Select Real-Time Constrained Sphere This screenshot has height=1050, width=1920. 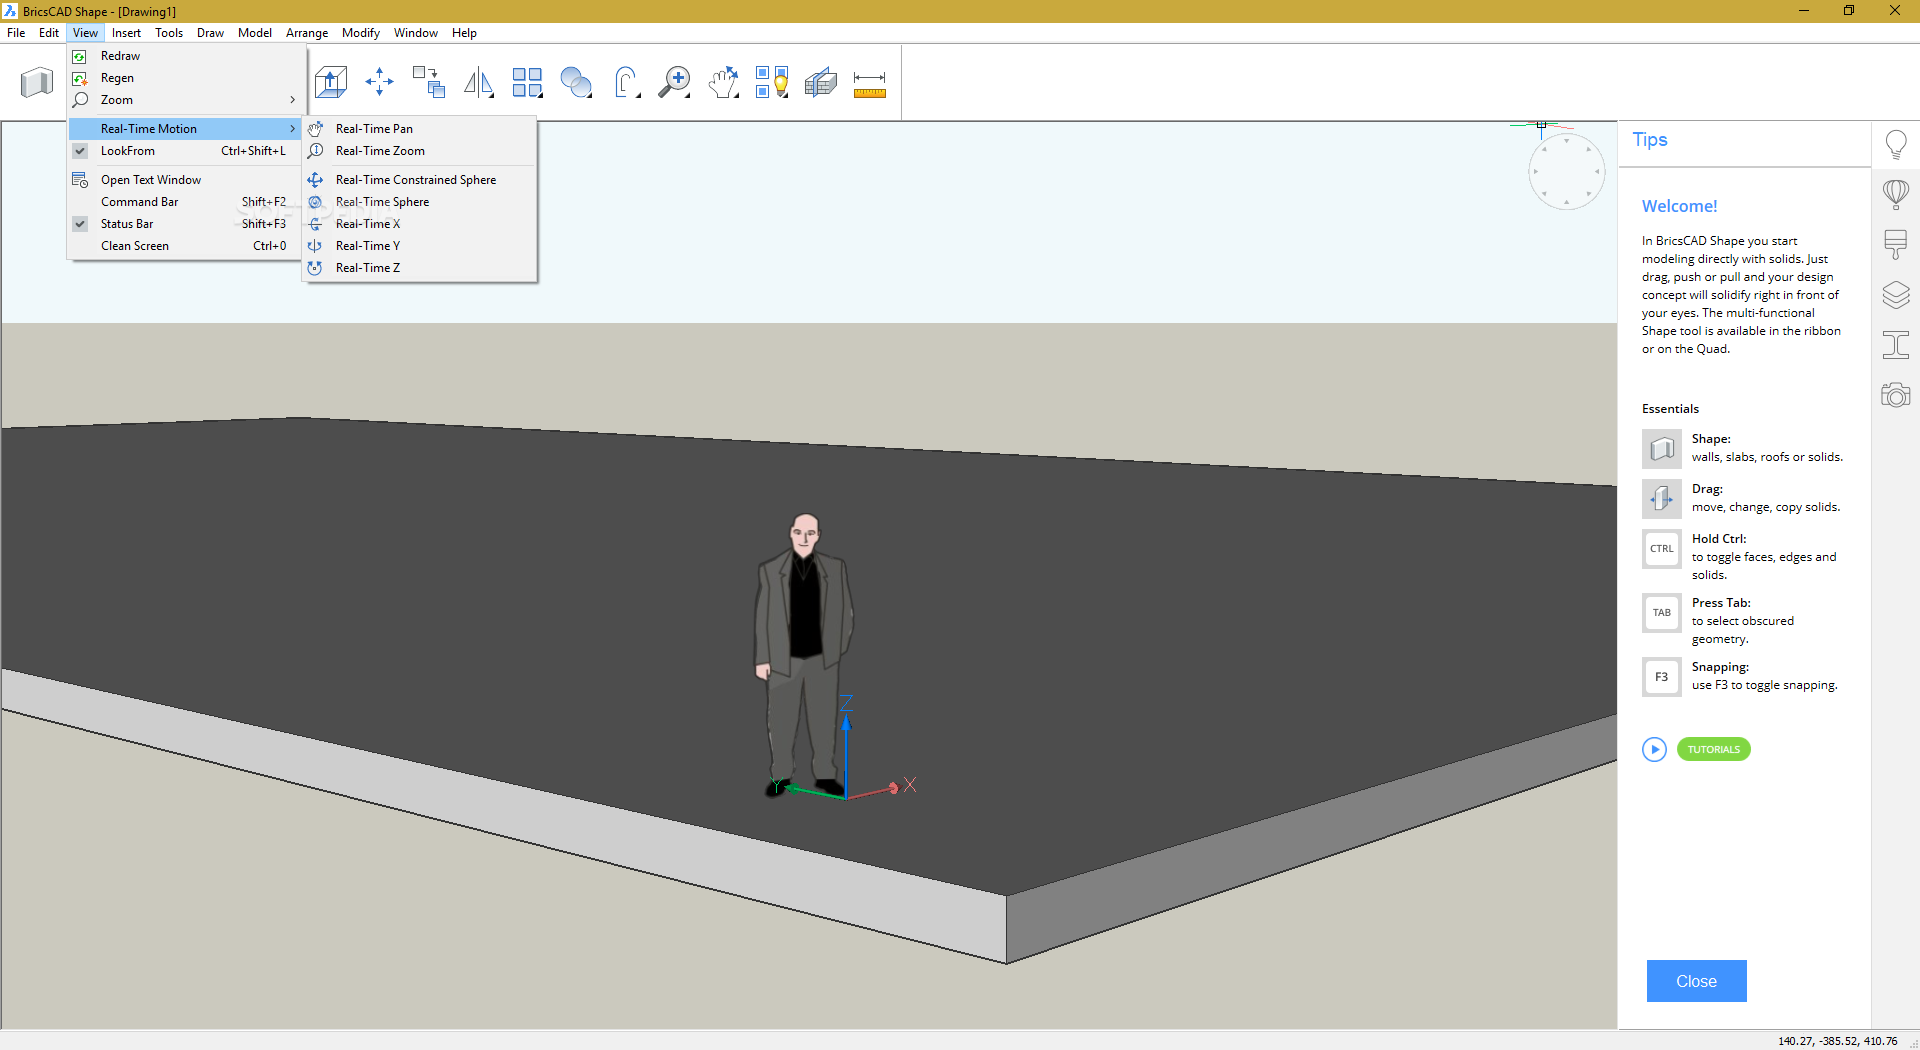(420, 180)
